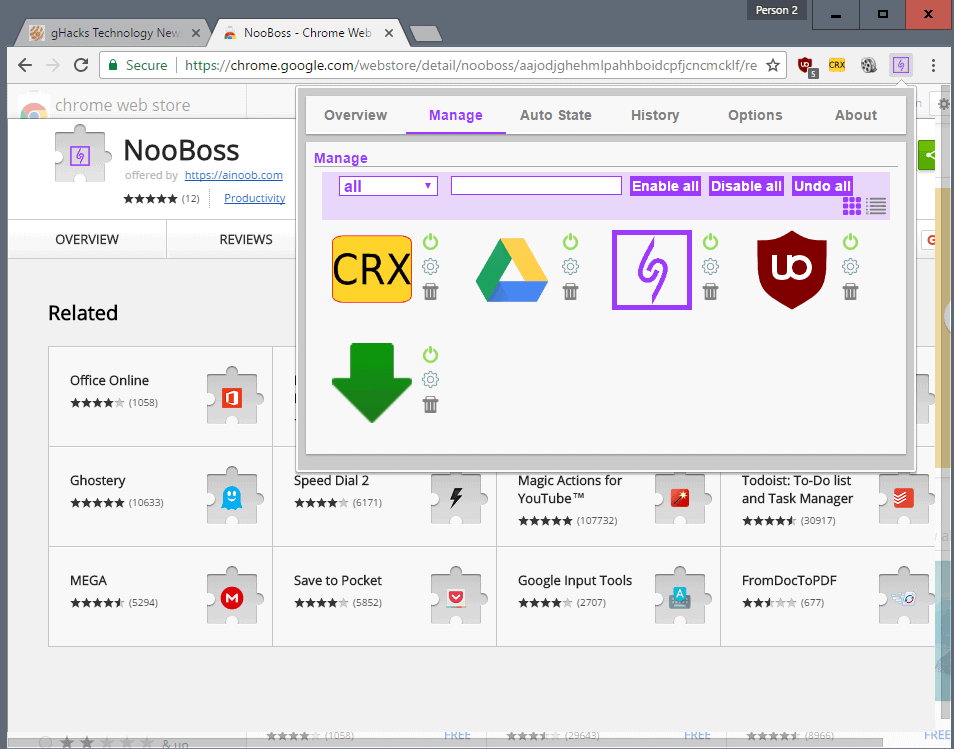This screenshot has height=749, width=954.
Task: Click the NooBoss icon in Chrome toolbar
Action: (901, 64)
